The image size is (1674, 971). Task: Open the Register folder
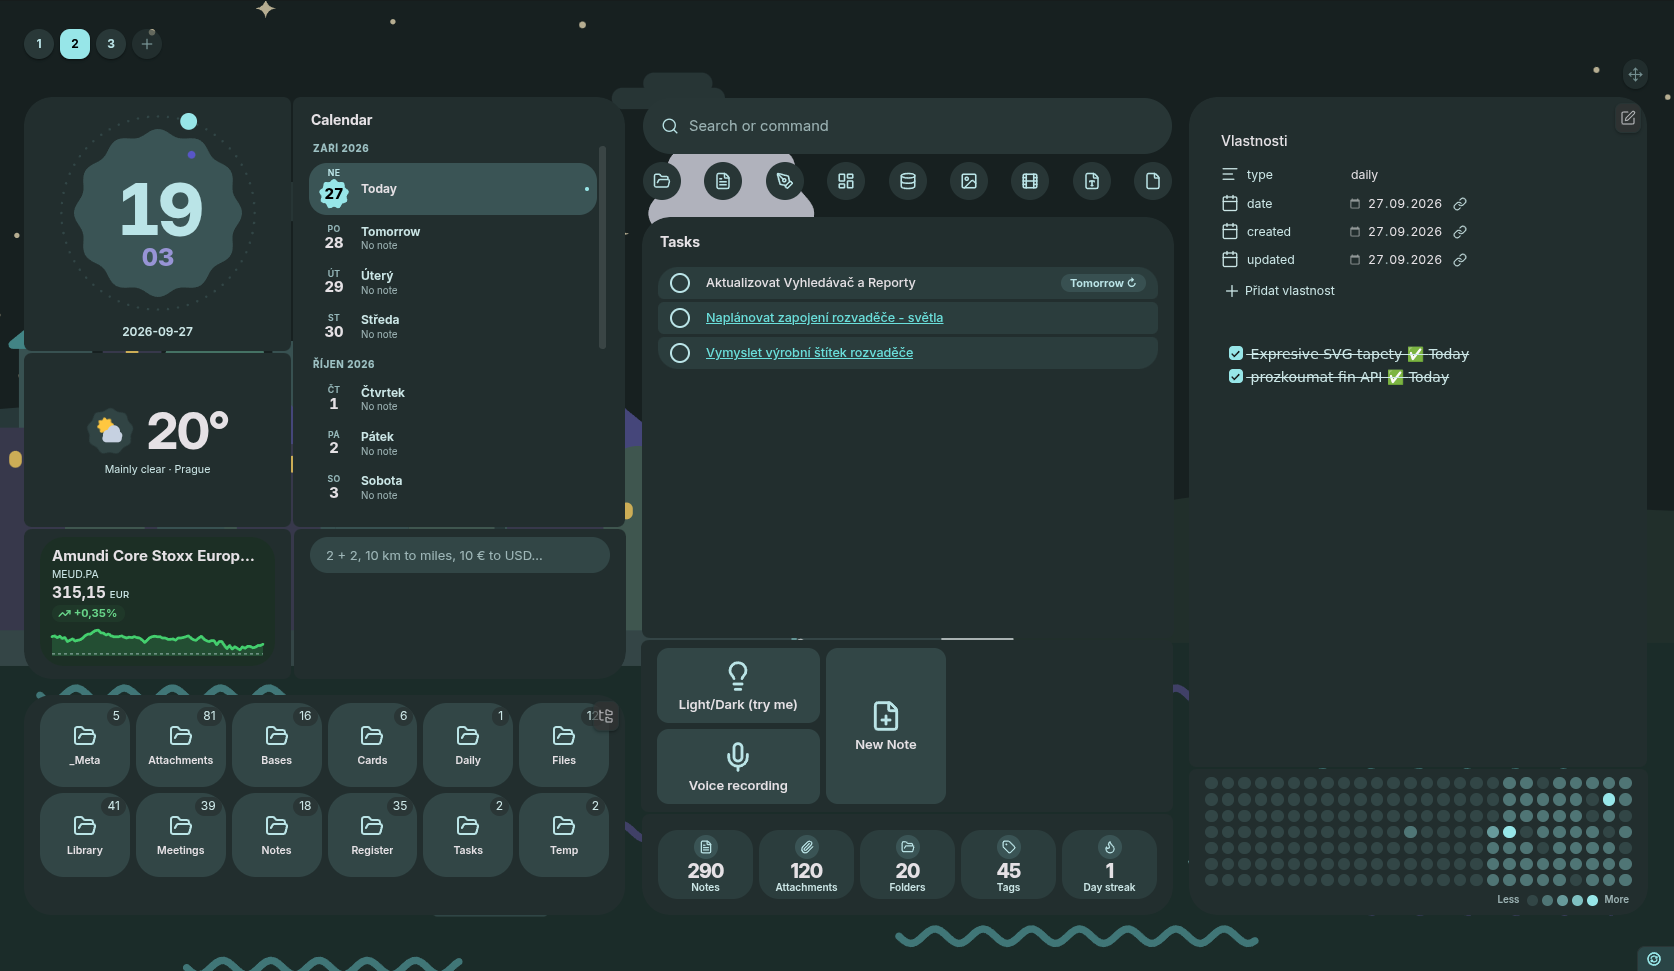(x=372, y=835)
